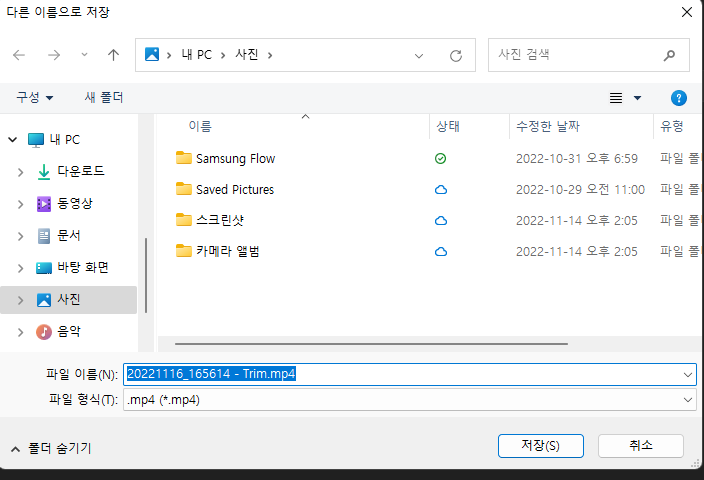This screenshot has height=480, width=704.
Task: Go back using the left arrow
Action: 19,55
